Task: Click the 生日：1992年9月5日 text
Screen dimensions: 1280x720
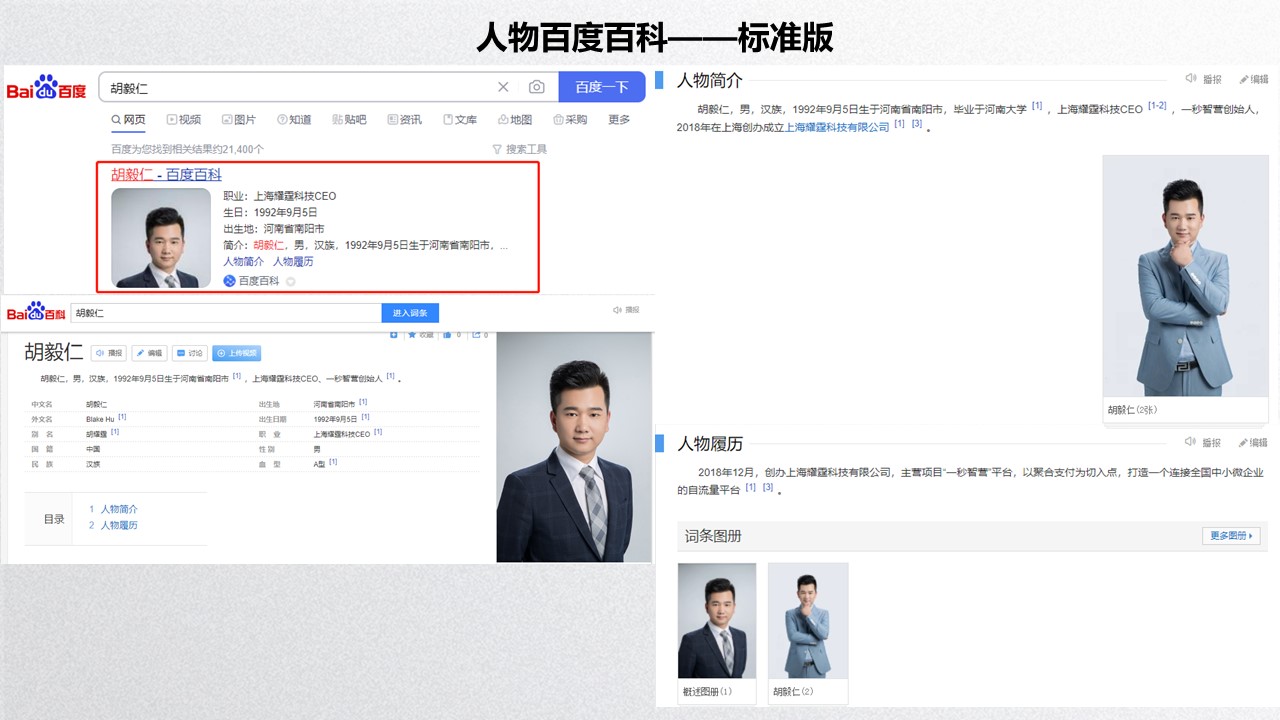Action: point(271,212)
